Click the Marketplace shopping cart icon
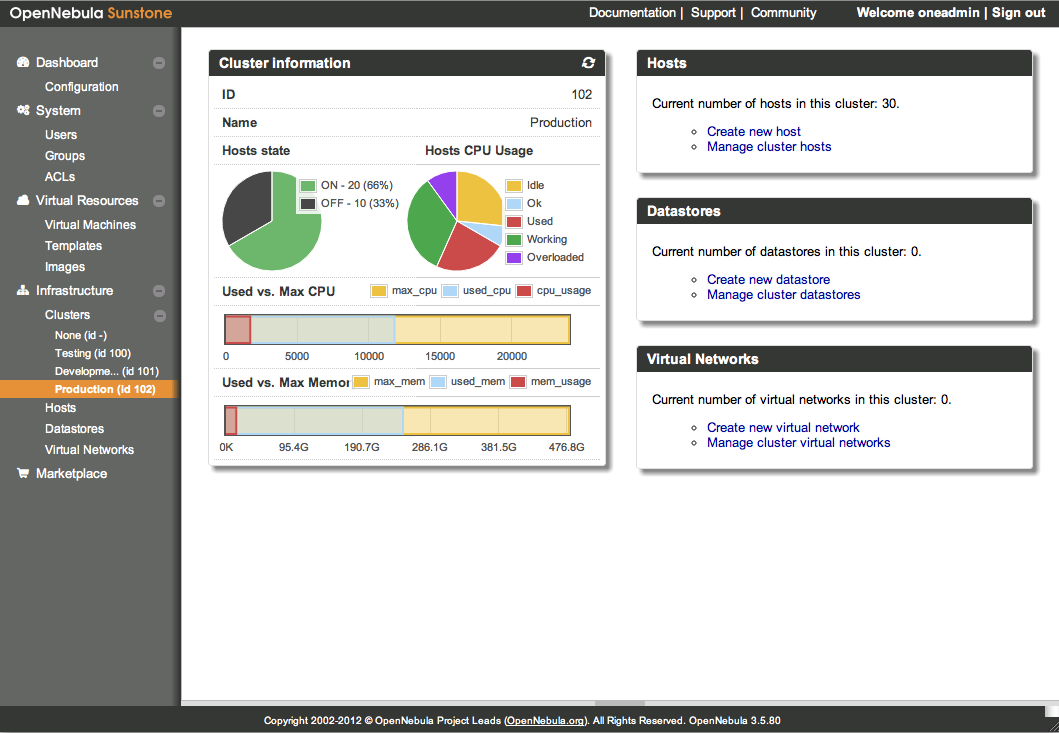 point(23,474)
